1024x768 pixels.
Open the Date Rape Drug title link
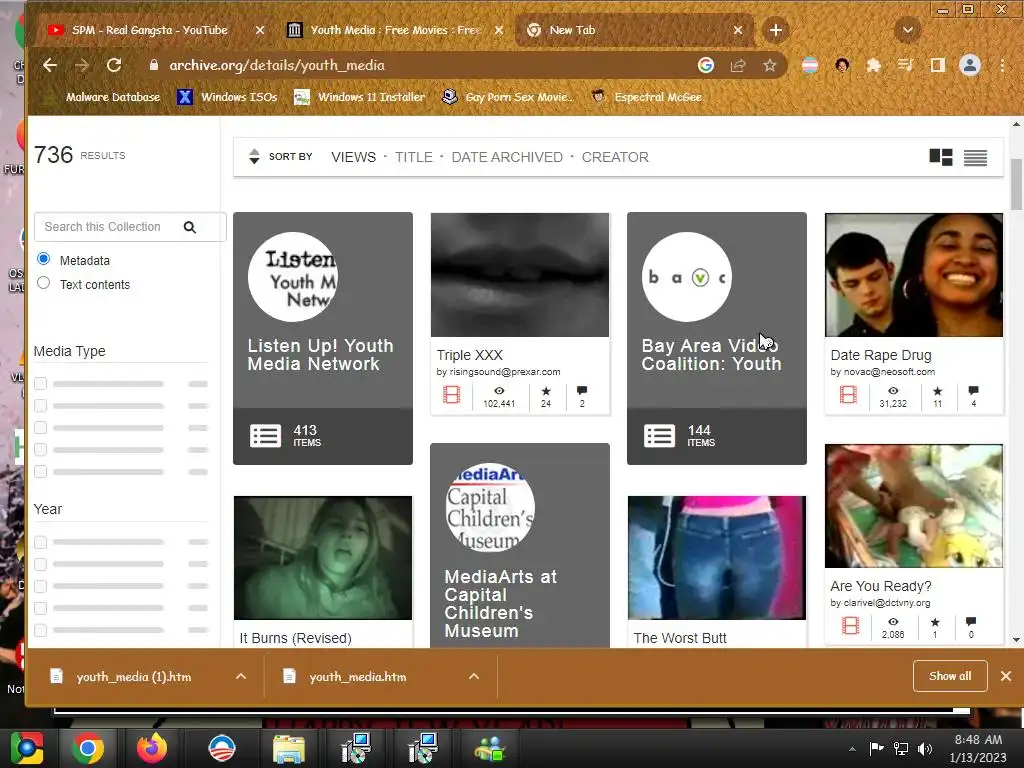880,355
